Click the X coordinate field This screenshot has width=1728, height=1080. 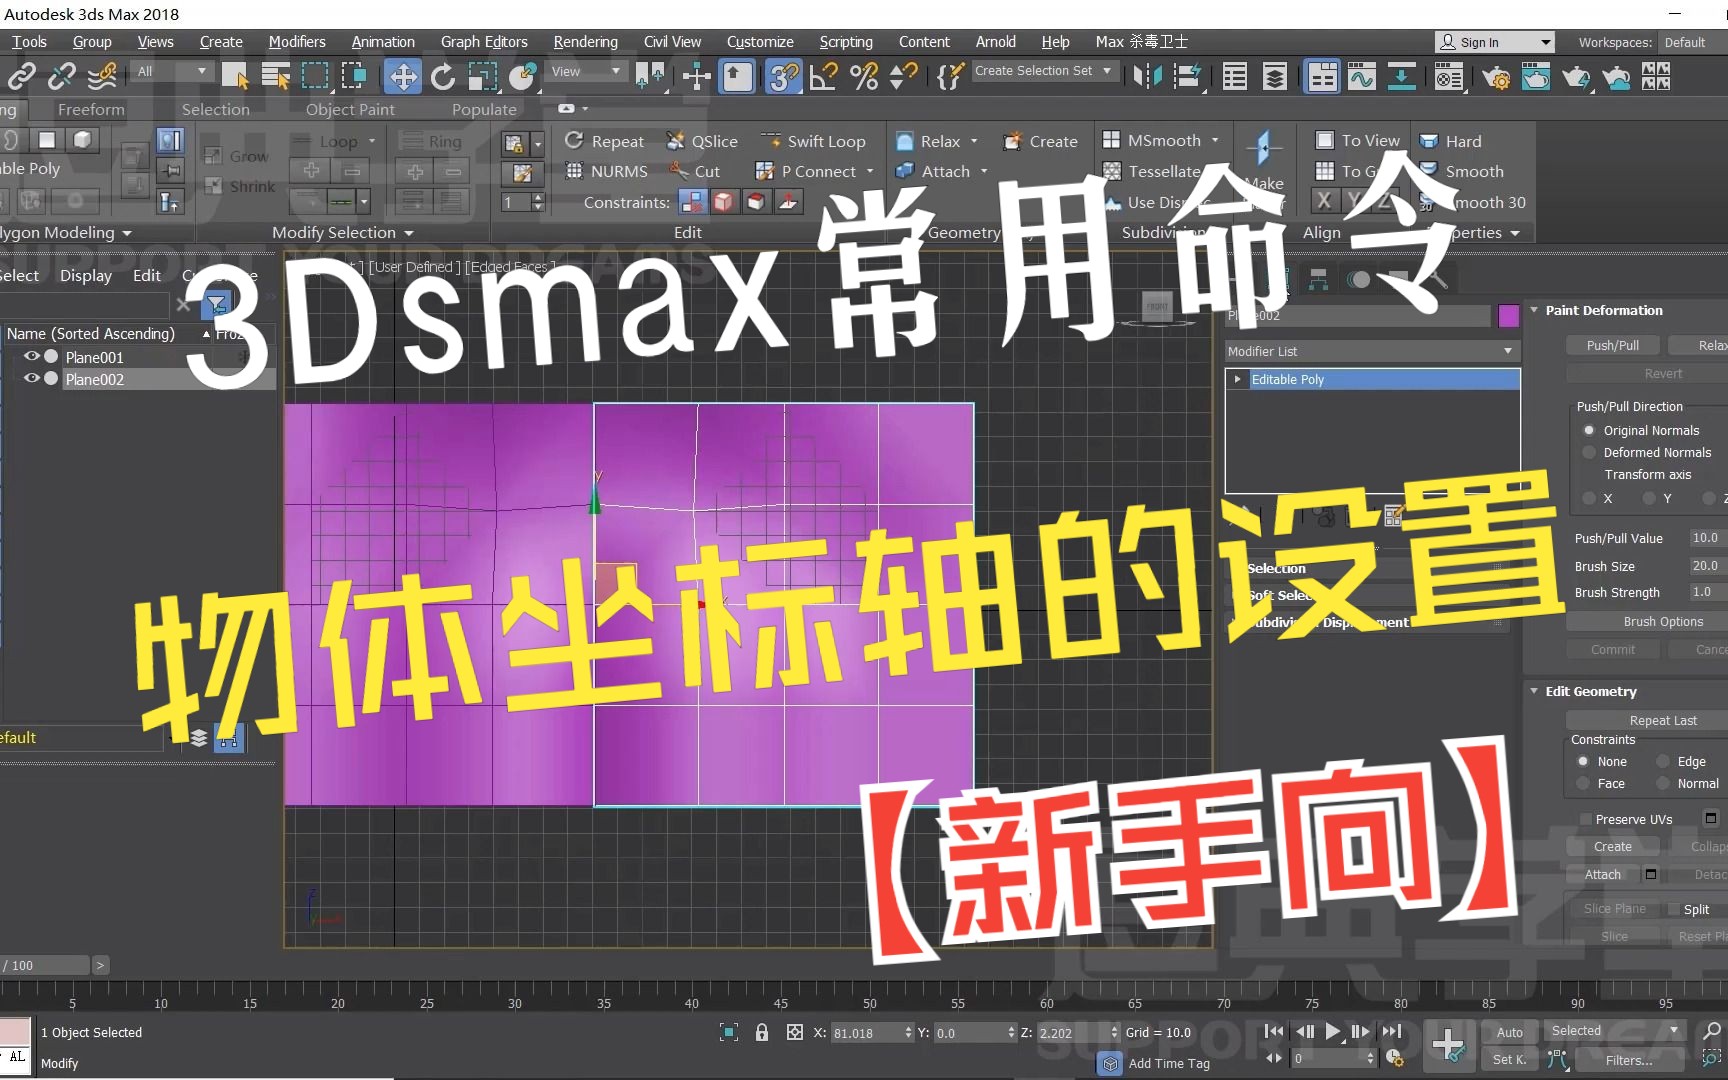point(872,1033)
